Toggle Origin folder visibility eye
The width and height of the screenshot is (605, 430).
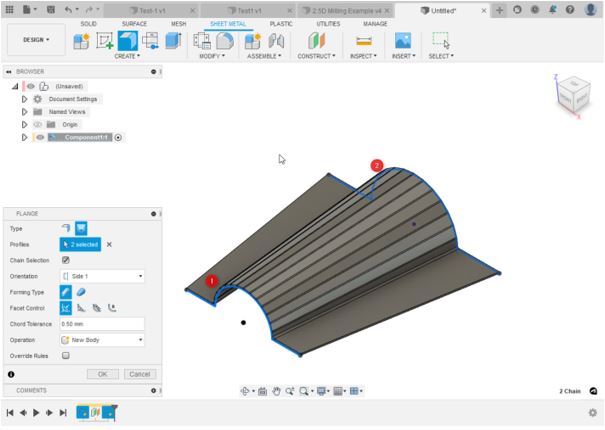37,125
